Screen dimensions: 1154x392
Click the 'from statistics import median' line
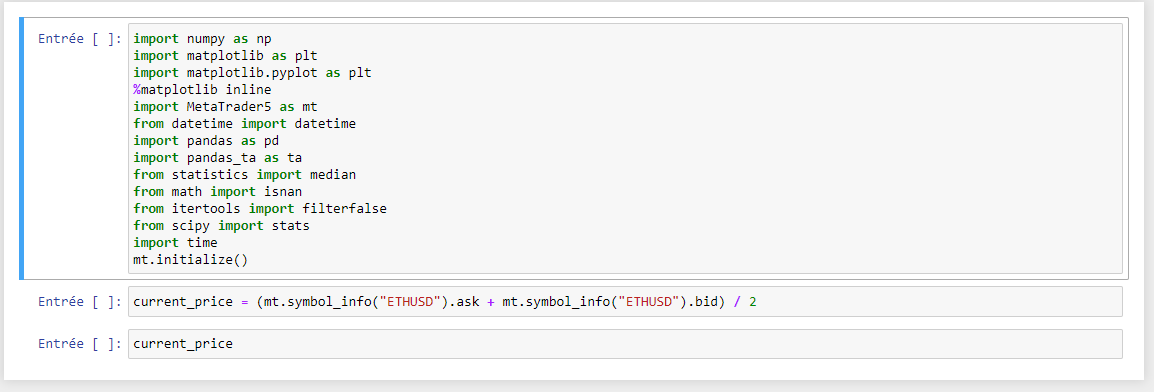click(x=244, y=174)
